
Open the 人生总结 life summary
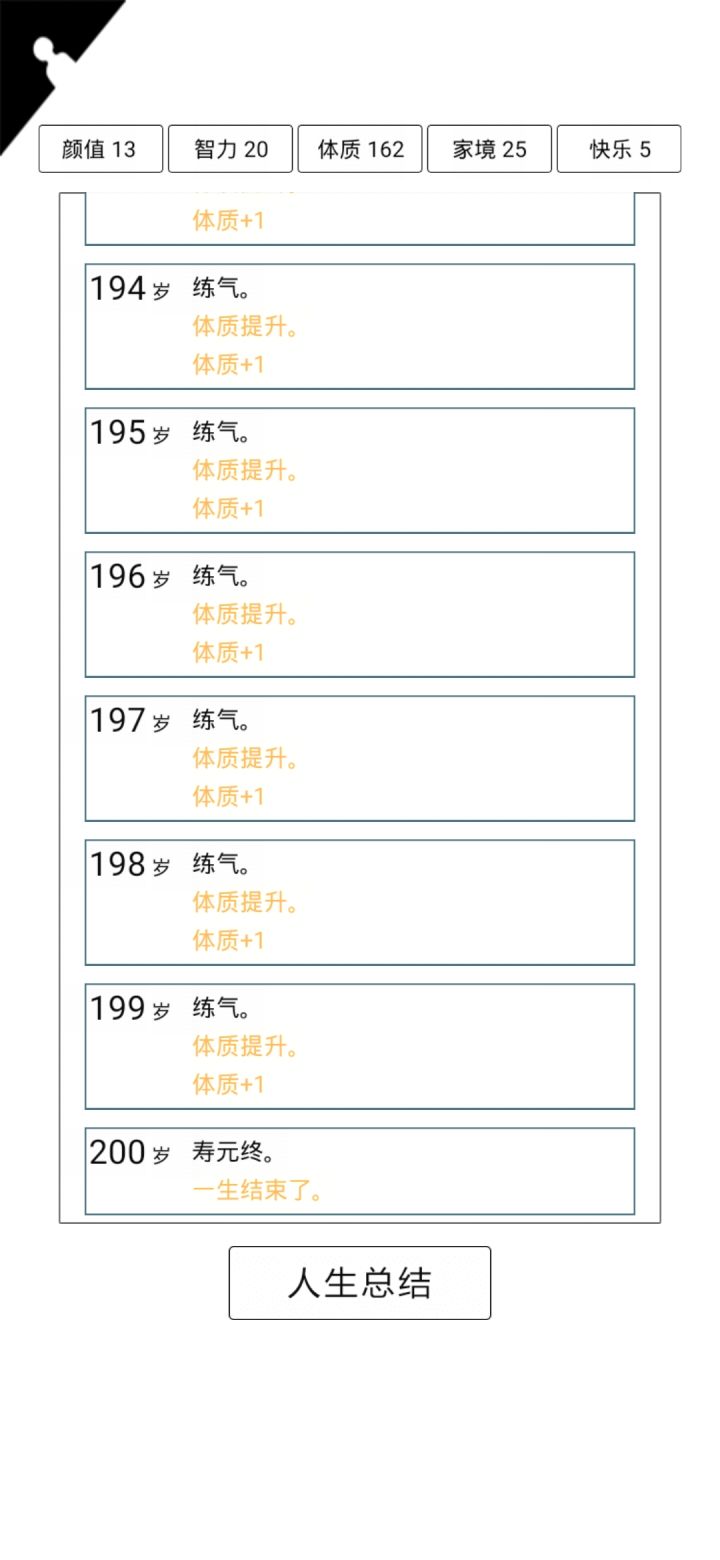[x=360, y=1283]
